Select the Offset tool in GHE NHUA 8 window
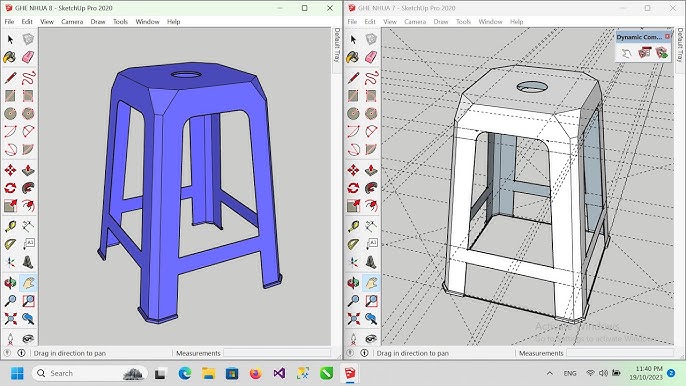Image resolution: width=686 pixels, height=386 pixels. click(x=28, y=205)
